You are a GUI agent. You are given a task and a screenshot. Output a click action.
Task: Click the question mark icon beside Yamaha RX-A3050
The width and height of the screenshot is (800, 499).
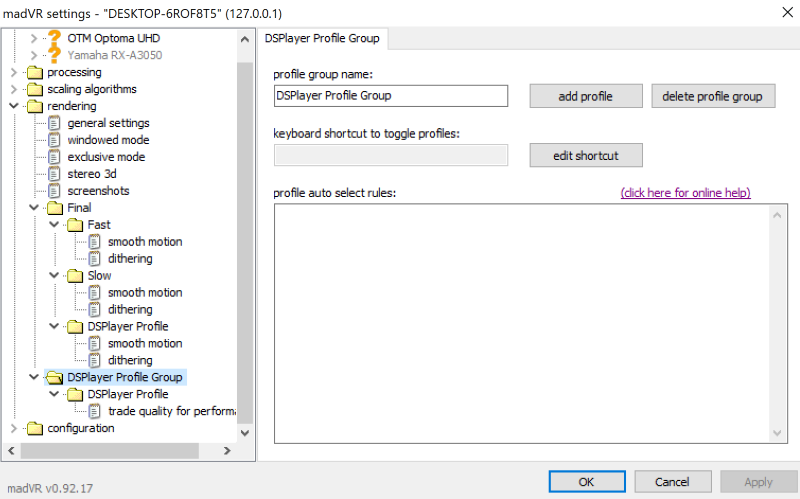(x=54, y=55)
